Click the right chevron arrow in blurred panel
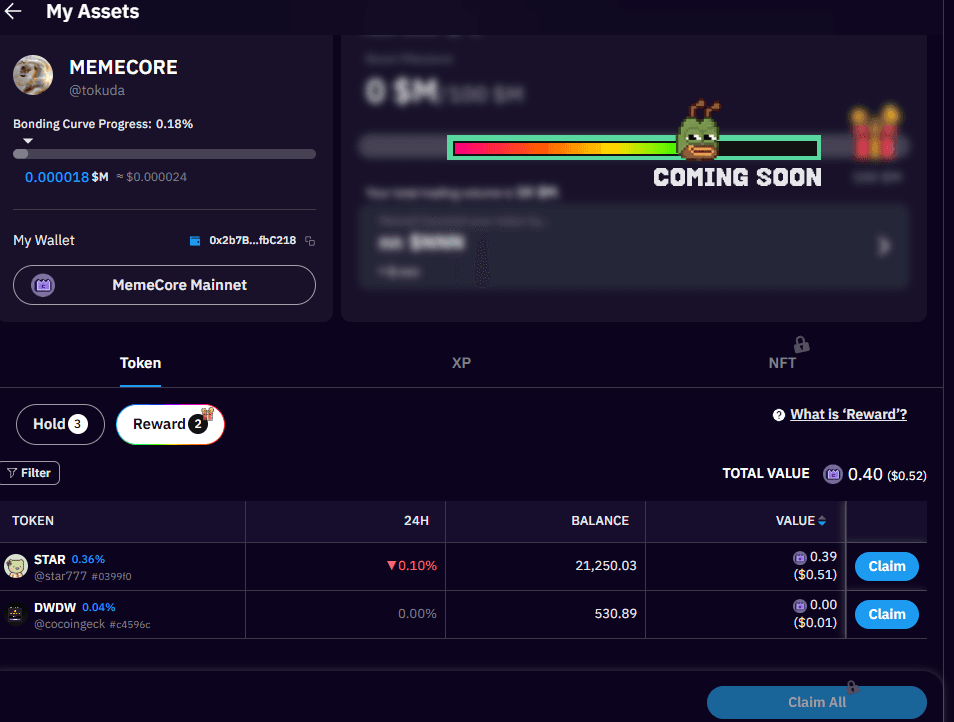The width and height of the screenshot is (954, 722). pos(883,246)
